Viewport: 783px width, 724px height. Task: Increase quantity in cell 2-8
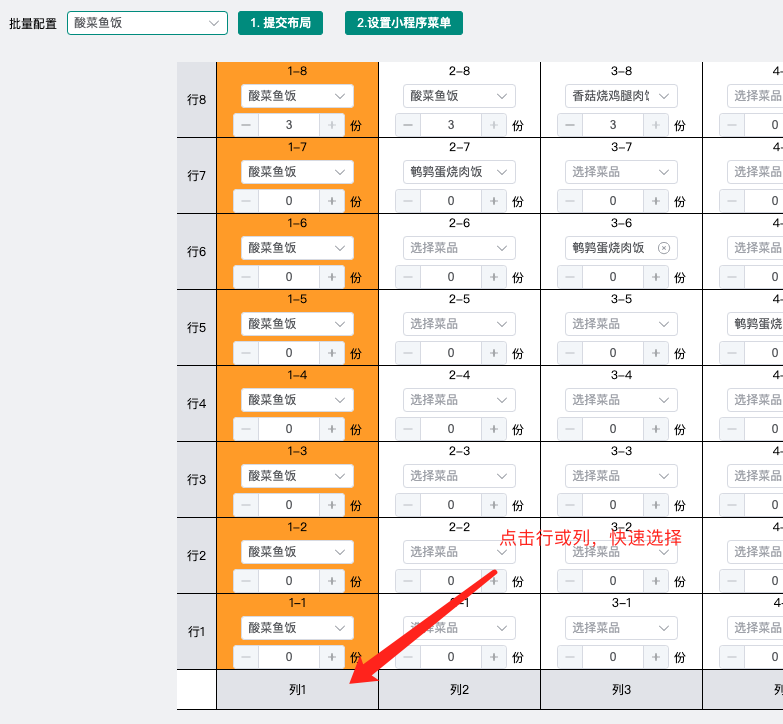[x=494, y=125]
